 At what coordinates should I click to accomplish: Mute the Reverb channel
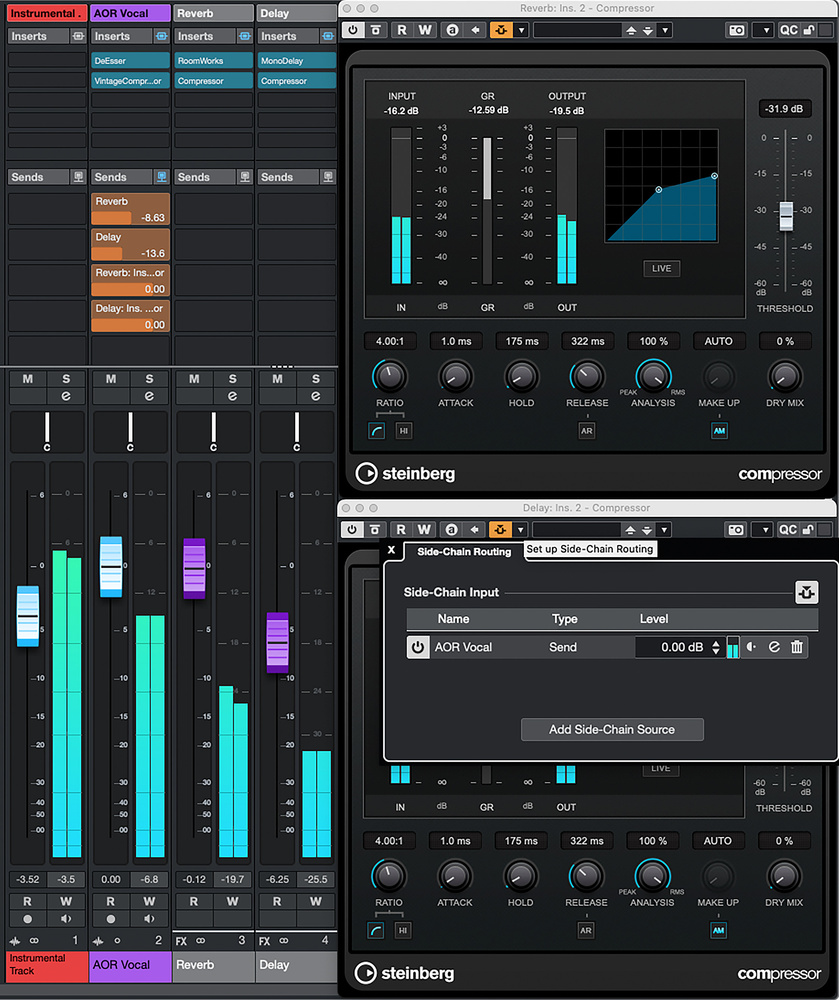coord(194,379)
